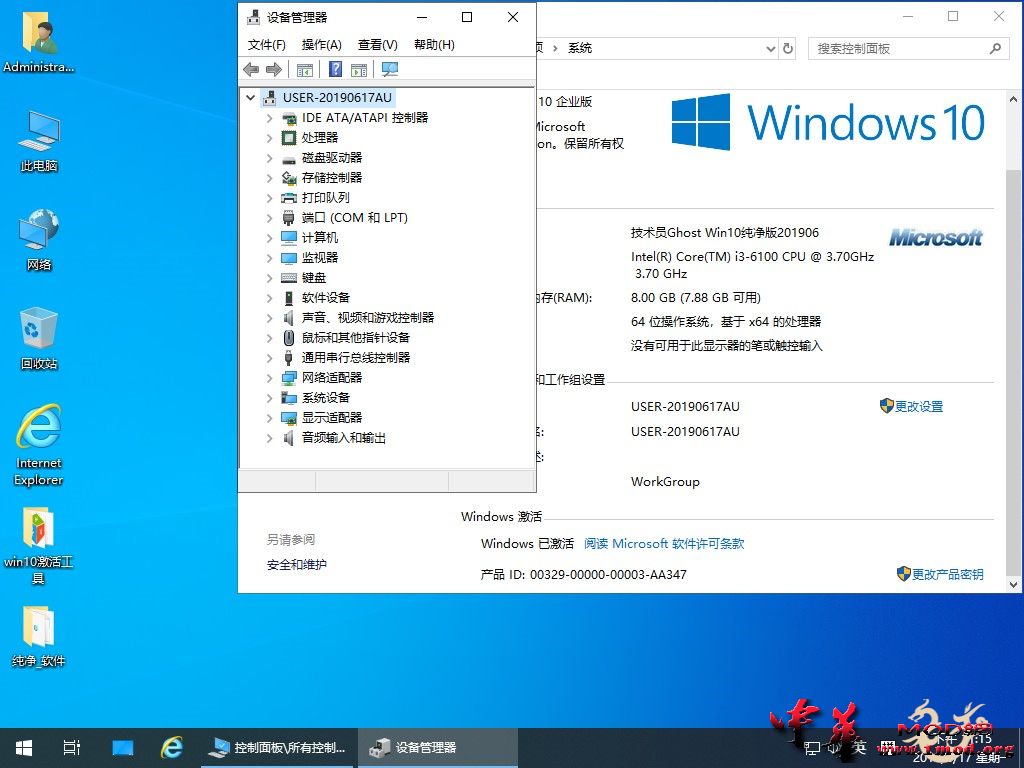Open the 查看(V) menu
Screen dimensions: 1024x768
[x=377, y=45]
